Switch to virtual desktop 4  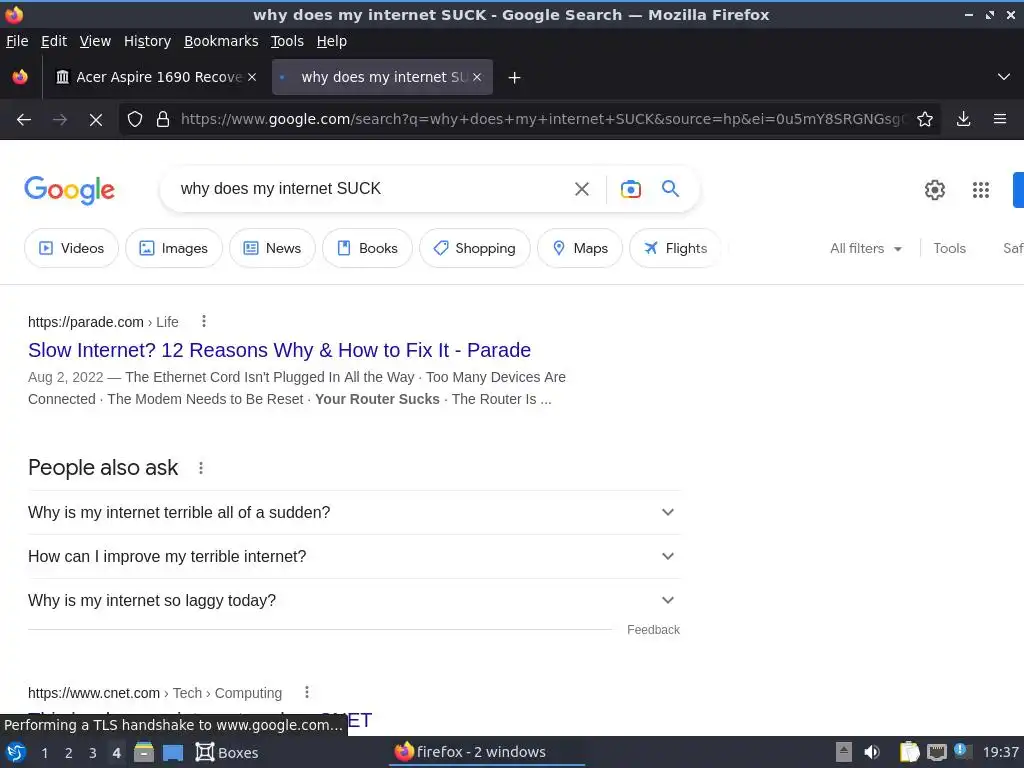pos(116,753)
